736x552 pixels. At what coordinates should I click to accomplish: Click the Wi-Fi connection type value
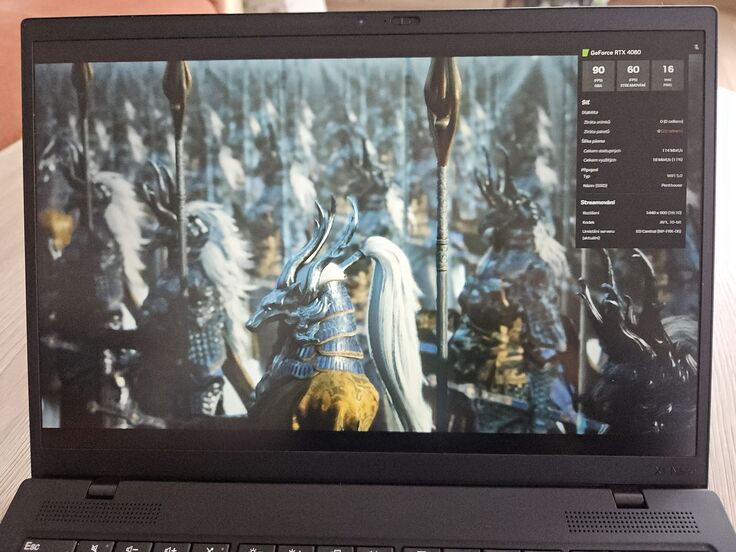pos(675,176)
